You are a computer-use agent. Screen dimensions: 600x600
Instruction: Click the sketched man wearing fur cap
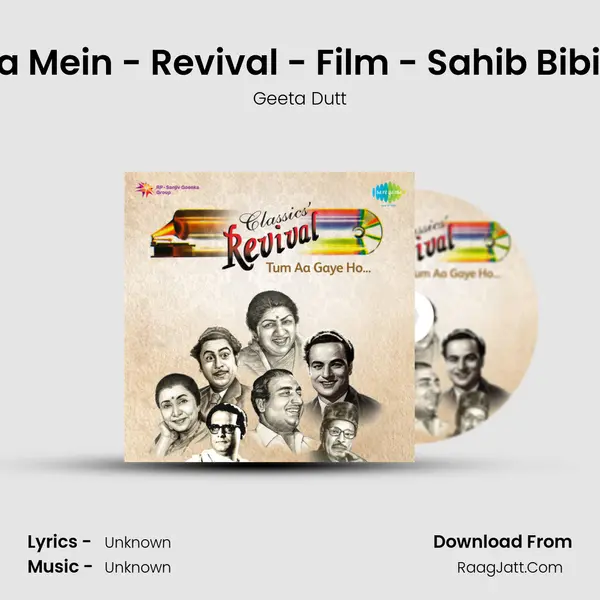coord(339,432)
